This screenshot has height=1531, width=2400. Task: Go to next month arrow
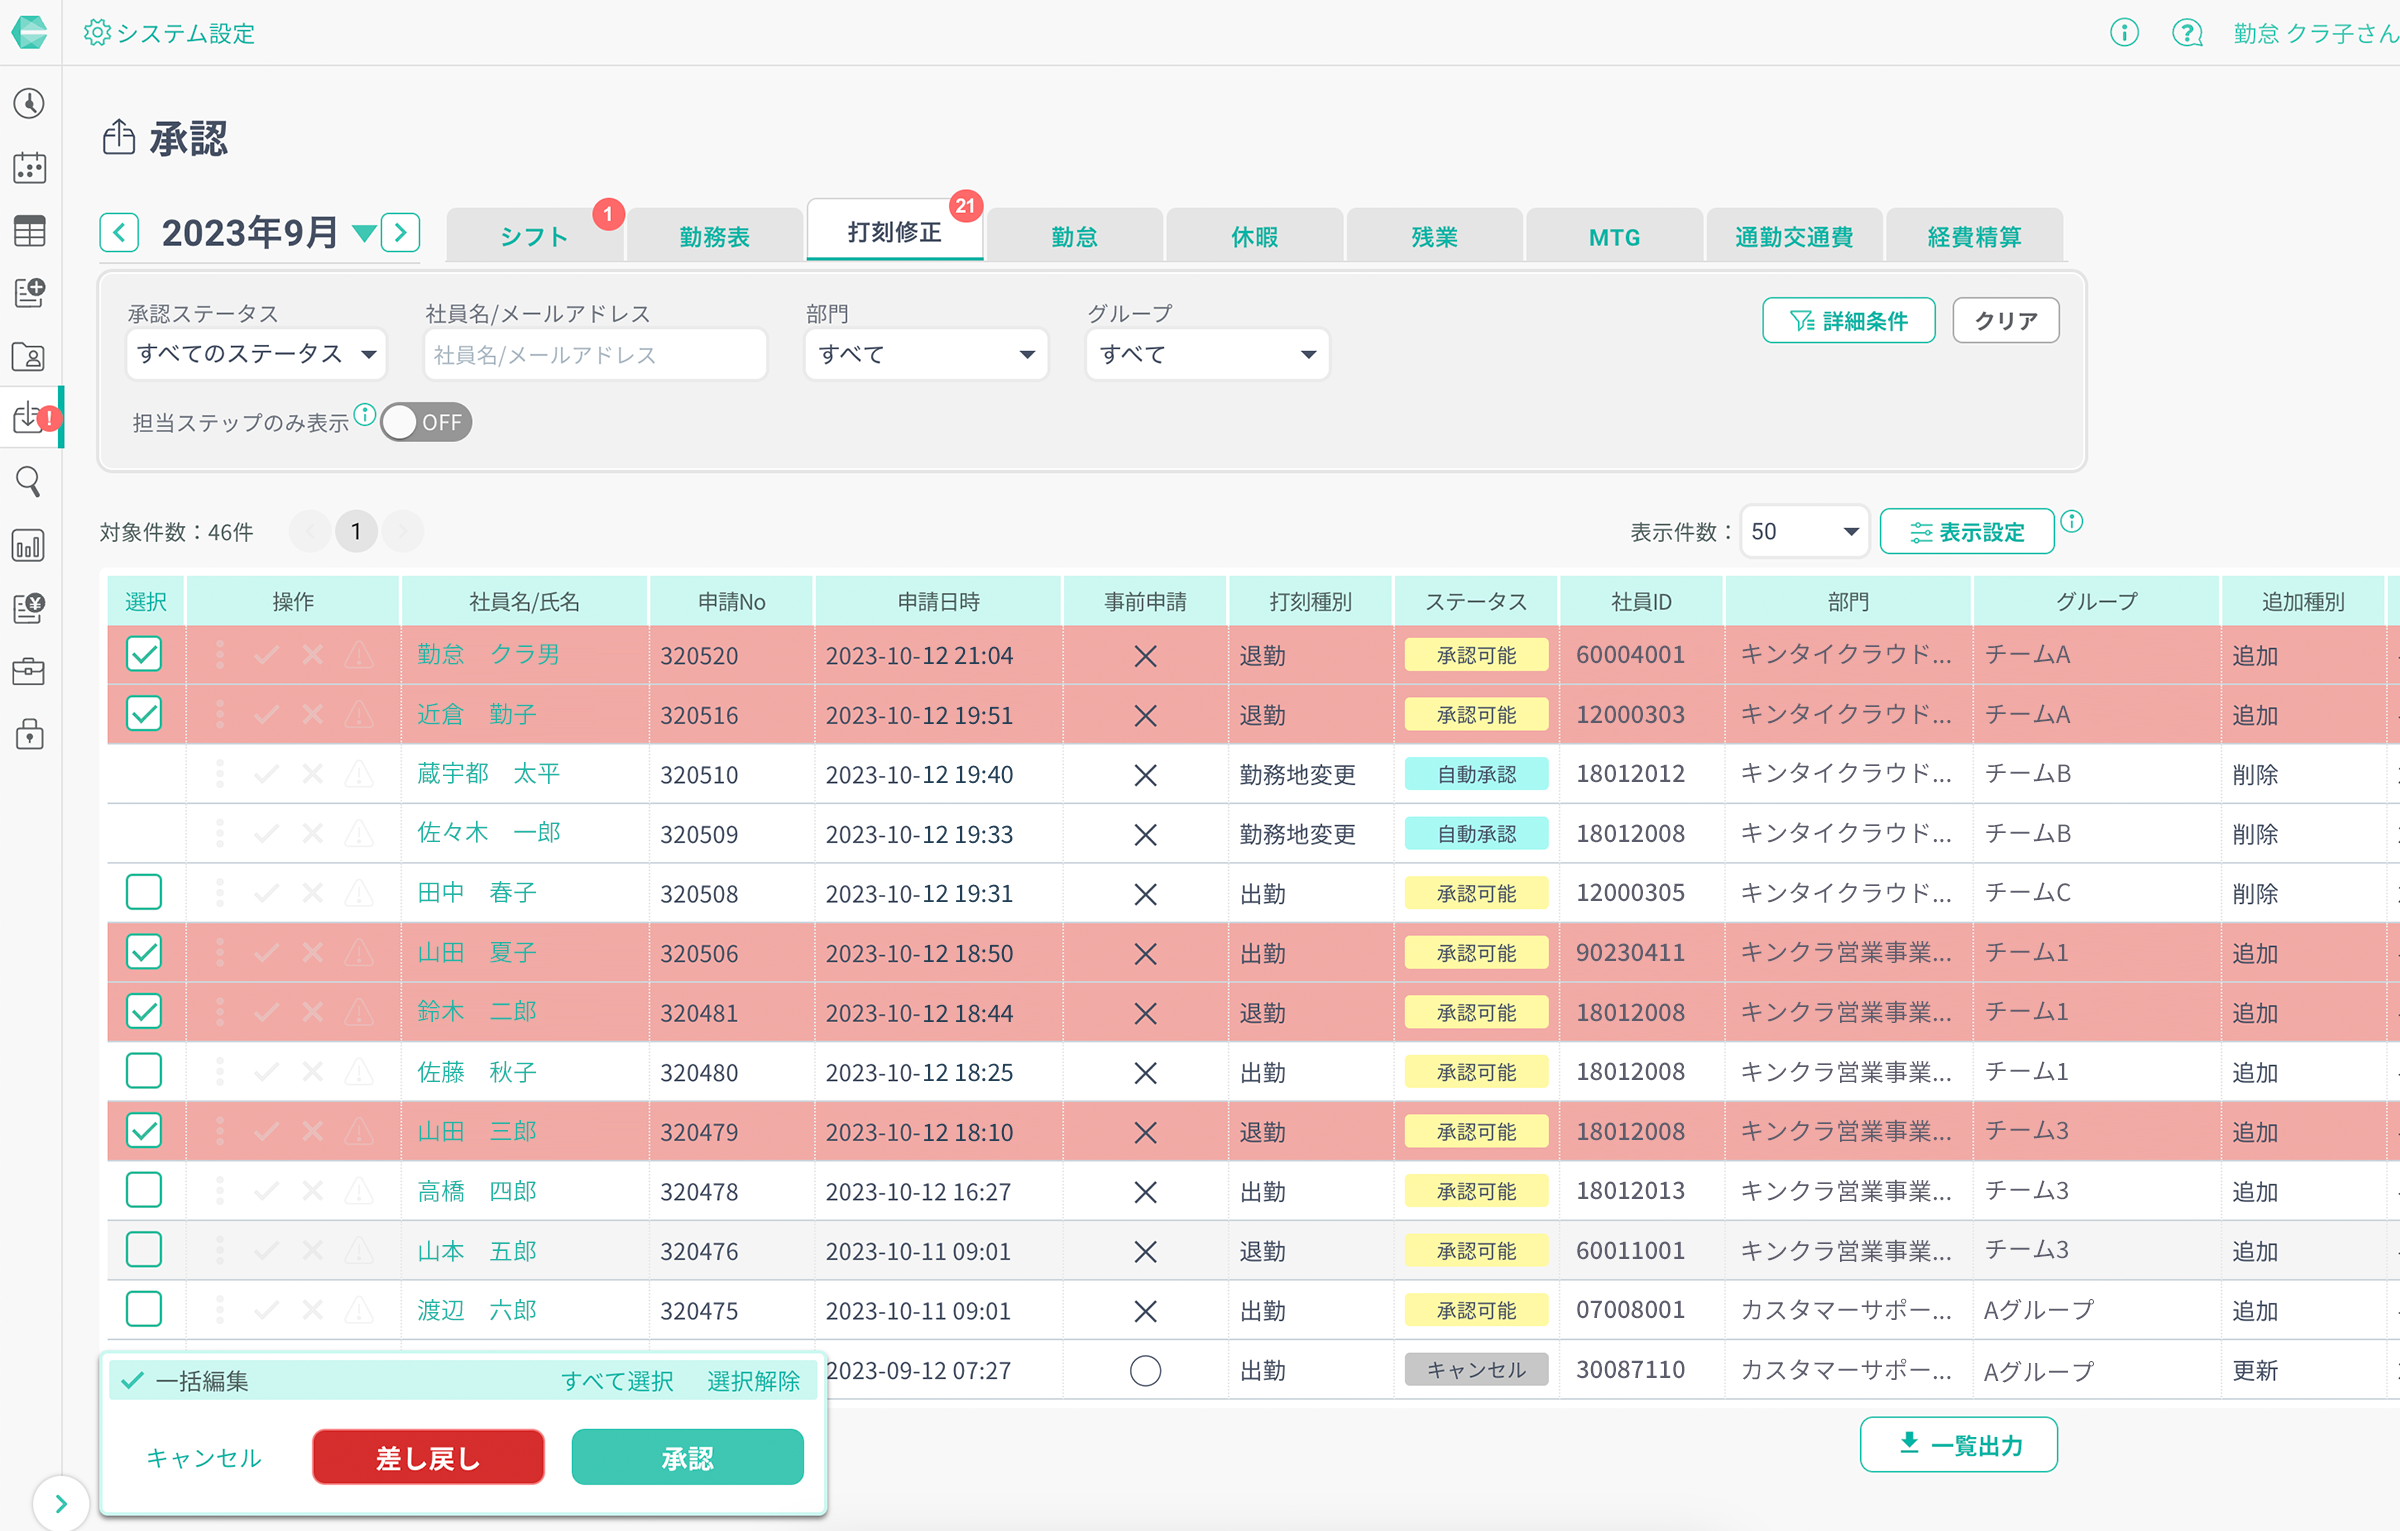click(x=401, y=233)
